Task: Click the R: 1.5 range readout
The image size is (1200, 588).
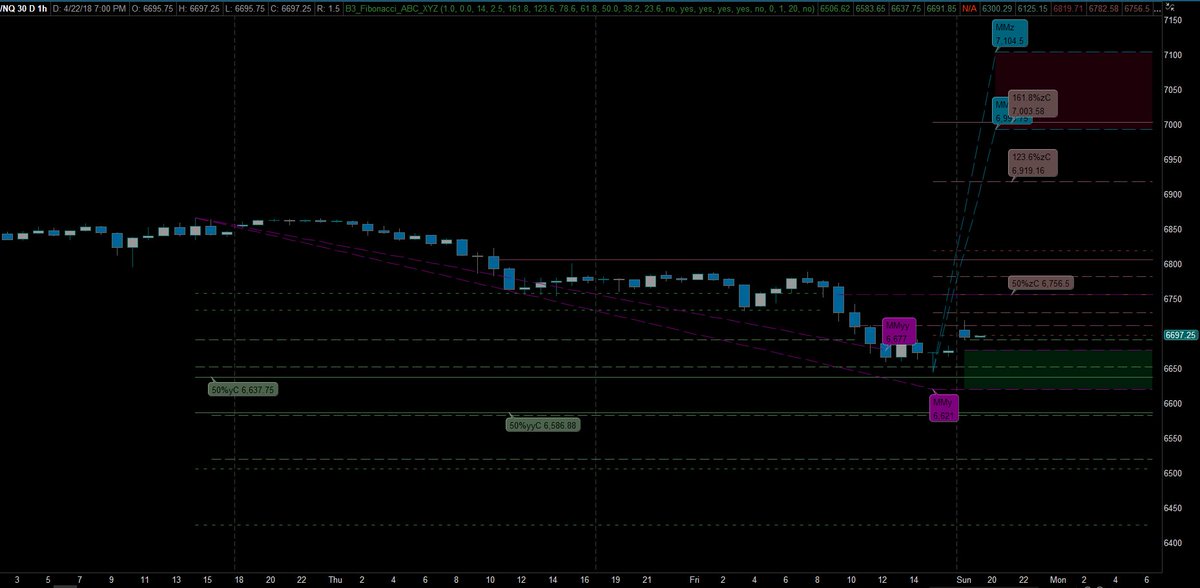Action: (x=329, y=8)
